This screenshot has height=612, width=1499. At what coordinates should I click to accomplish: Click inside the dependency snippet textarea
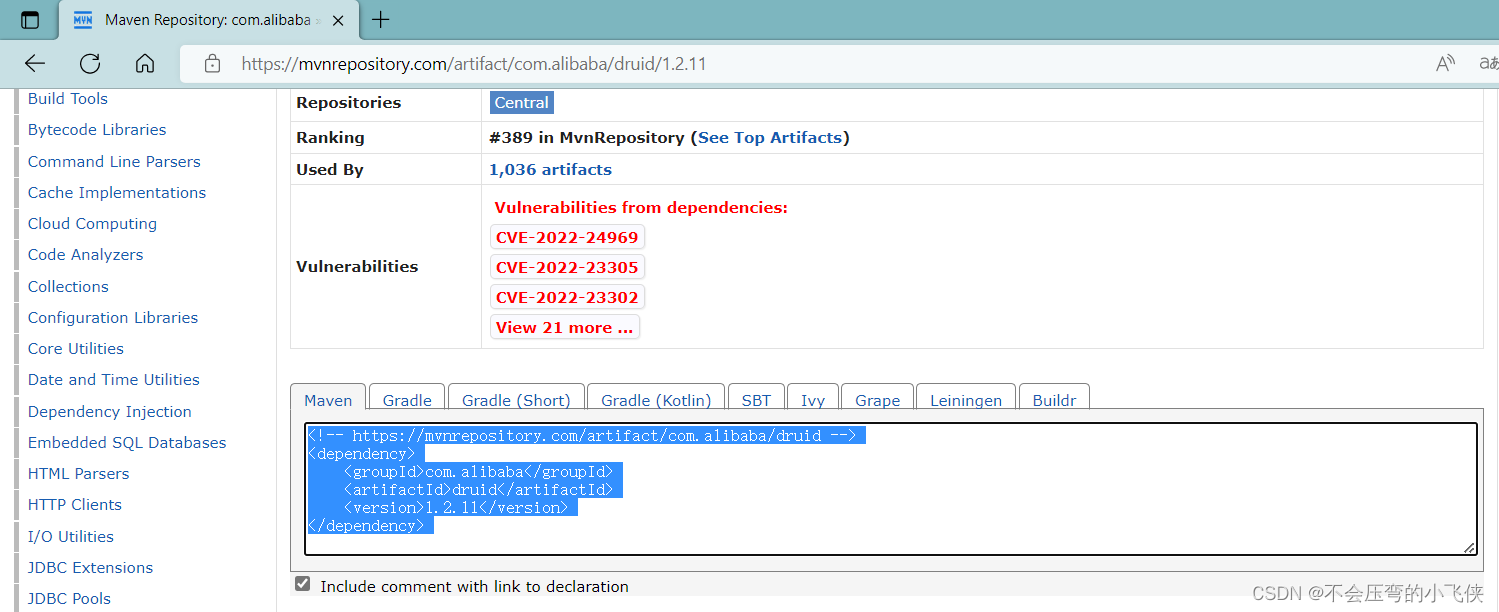(891, 489)
